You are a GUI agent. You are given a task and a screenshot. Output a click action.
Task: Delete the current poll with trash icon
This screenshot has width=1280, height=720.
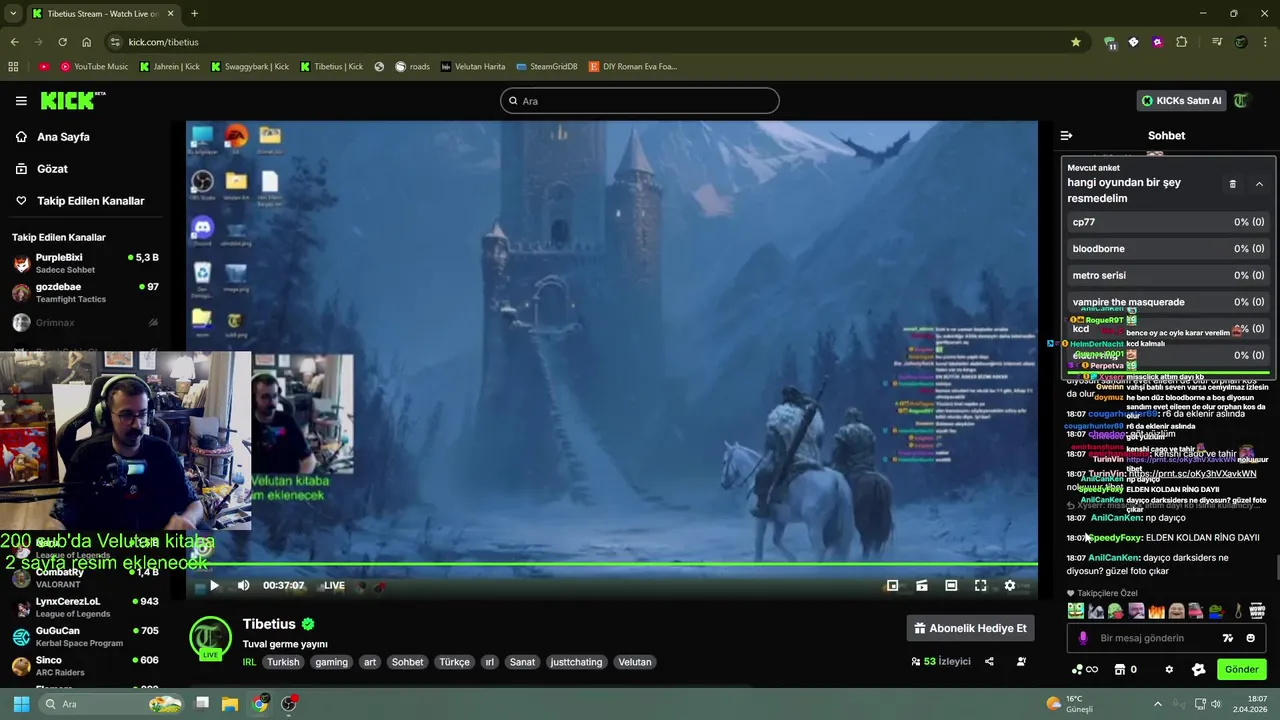(1232, 184)
